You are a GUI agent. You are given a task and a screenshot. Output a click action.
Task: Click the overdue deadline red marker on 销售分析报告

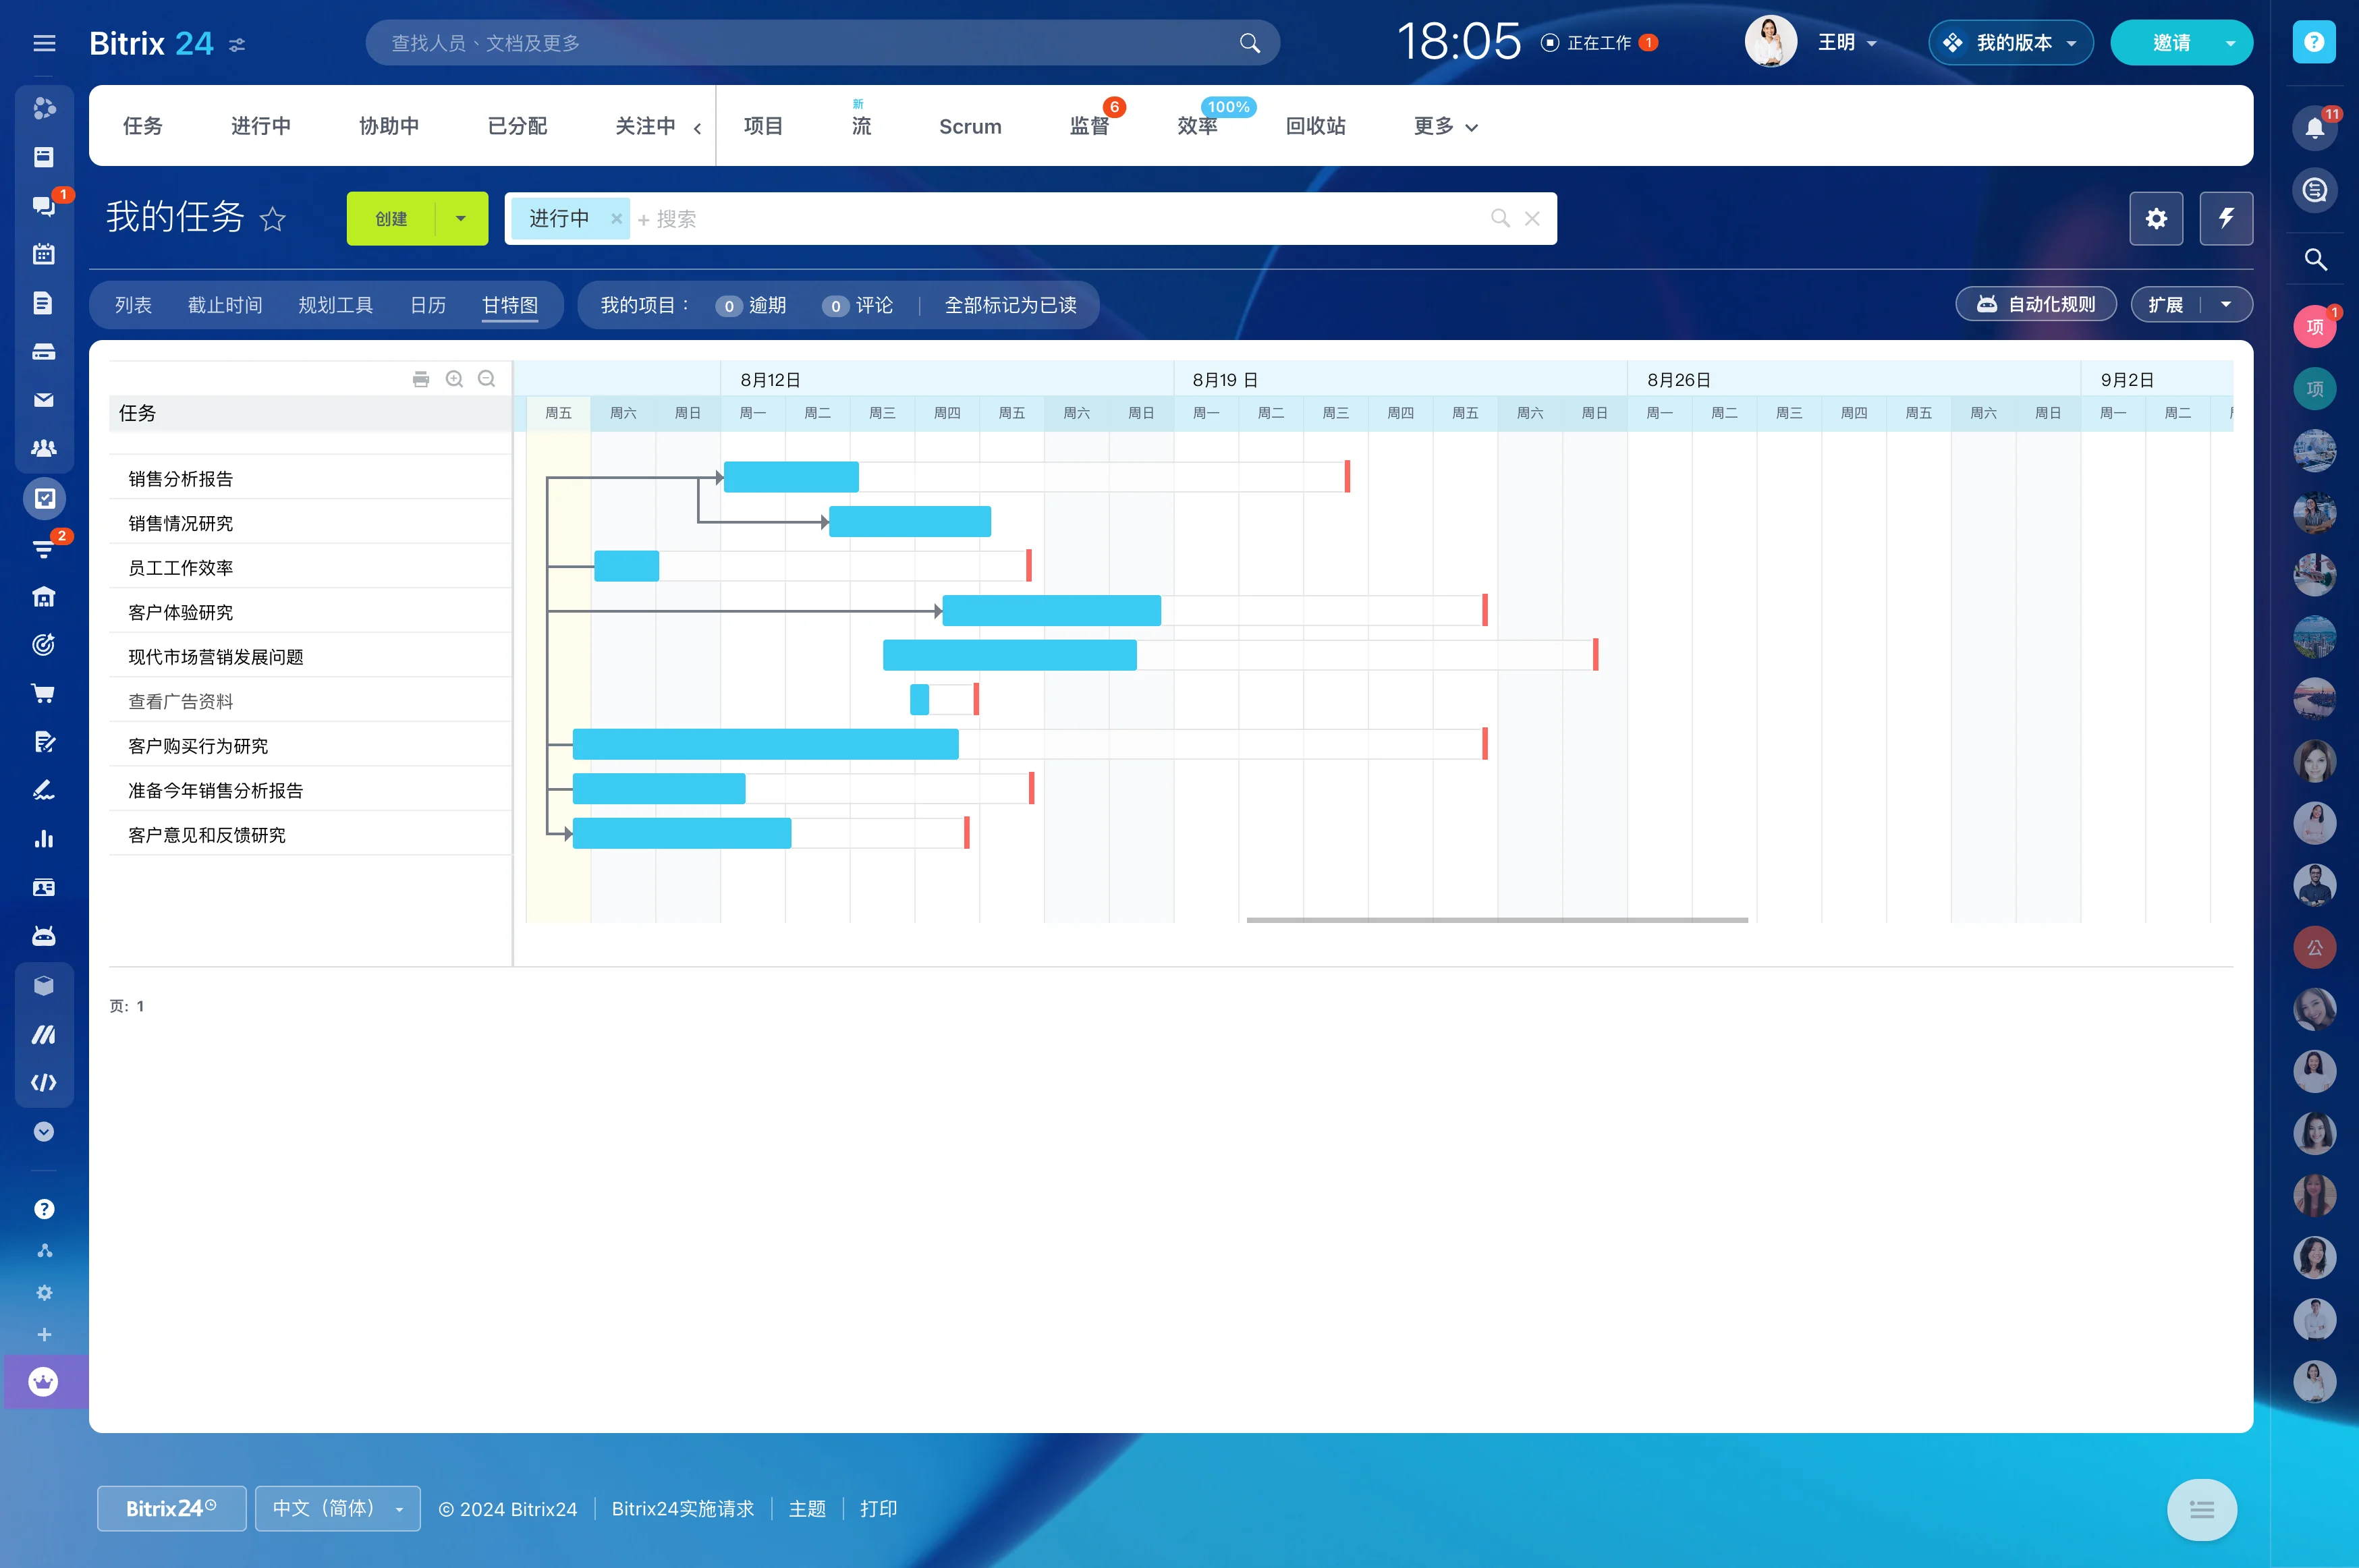pos(1348,476)
